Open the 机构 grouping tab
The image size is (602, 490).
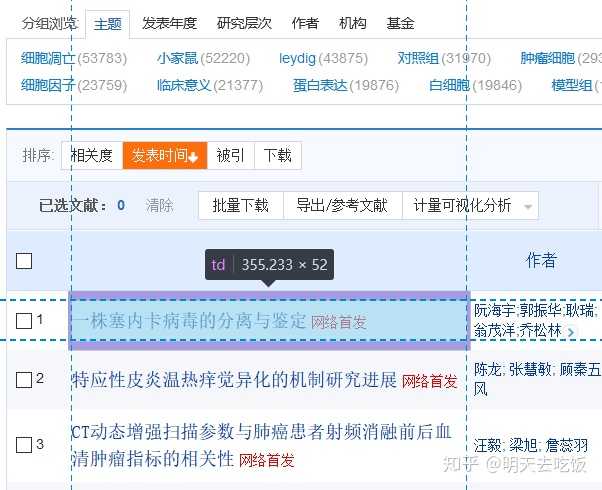tap(353, 23)
